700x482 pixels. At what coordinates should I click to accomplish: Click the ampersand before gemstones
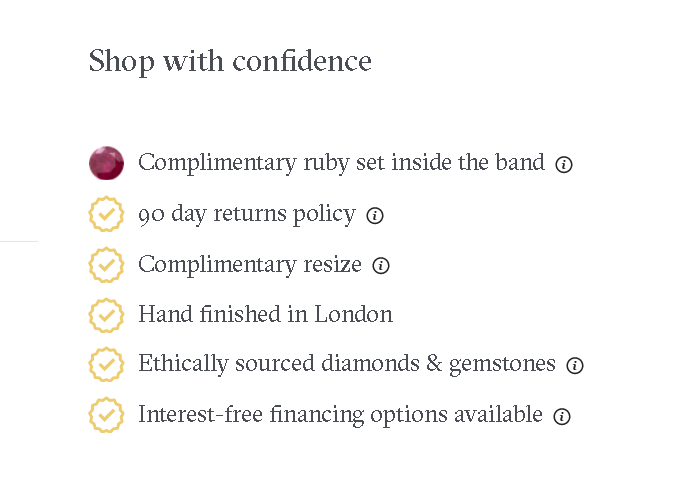(x=434, y=362)
